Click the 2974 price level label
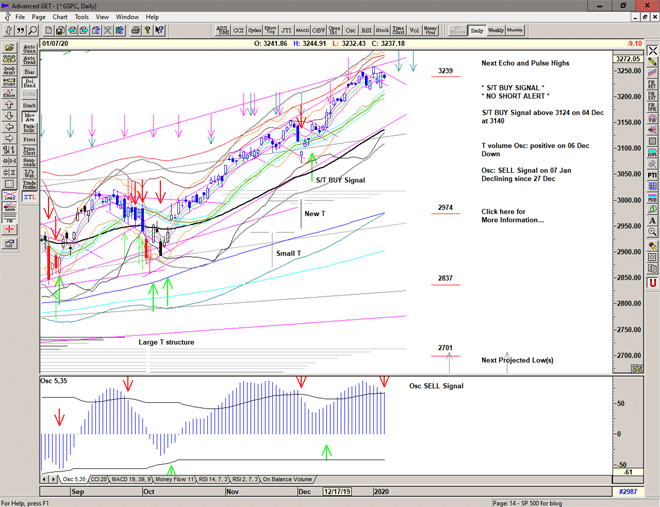 [446, 208]
